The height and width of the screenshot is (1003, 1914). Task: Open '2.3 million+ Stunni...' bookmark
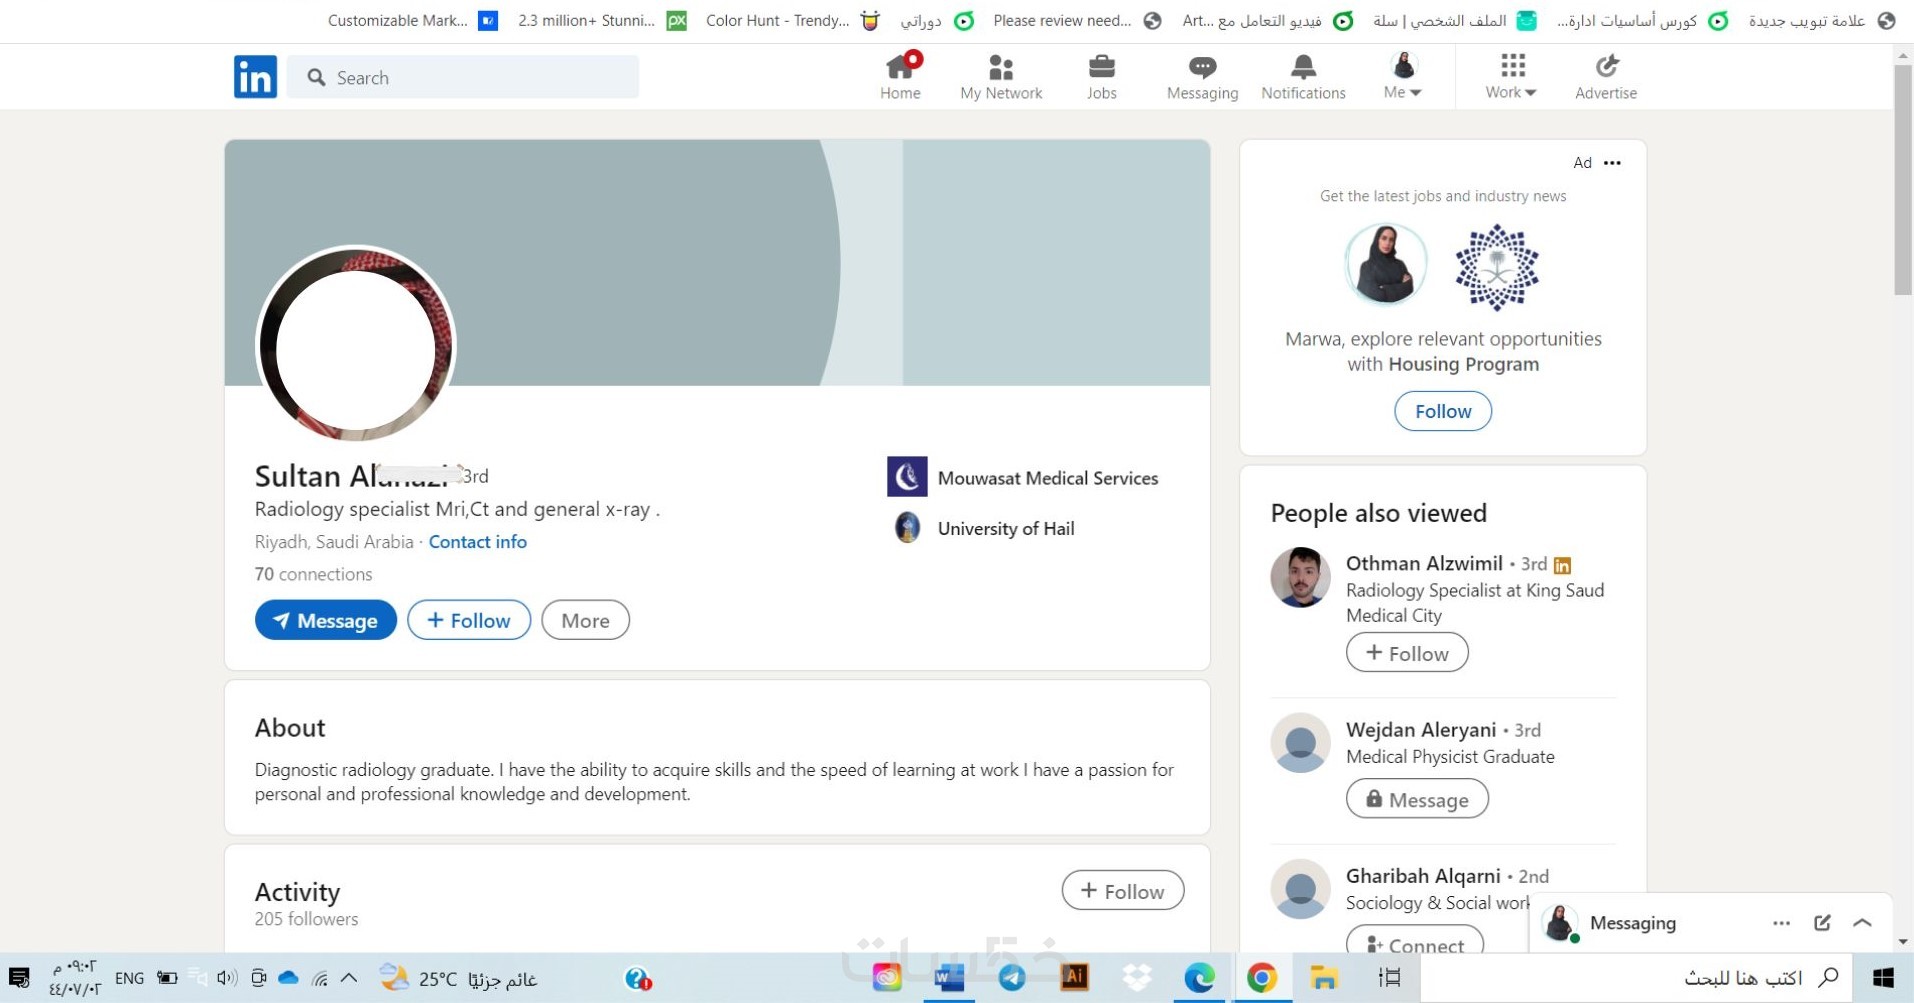(x=602, y=21)
